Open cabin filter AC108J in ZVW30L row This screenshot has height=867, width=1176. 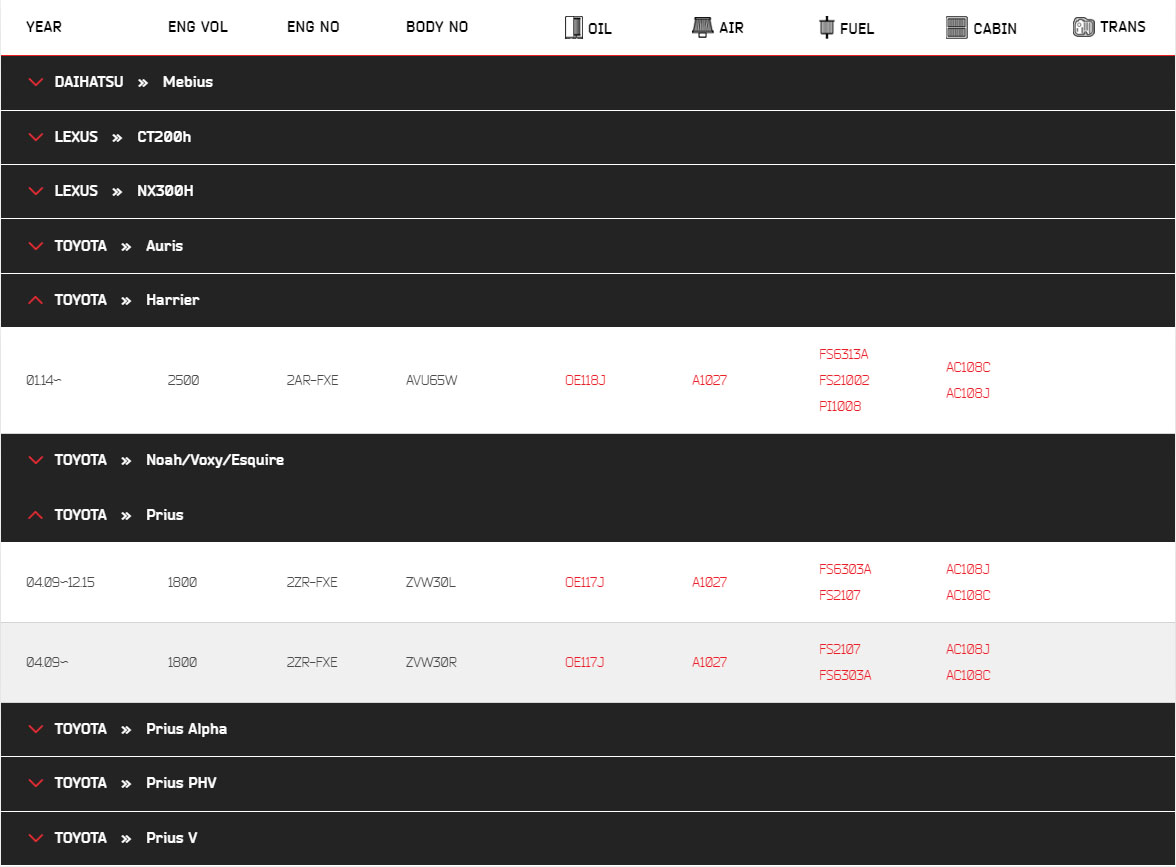tap(968, 569)
